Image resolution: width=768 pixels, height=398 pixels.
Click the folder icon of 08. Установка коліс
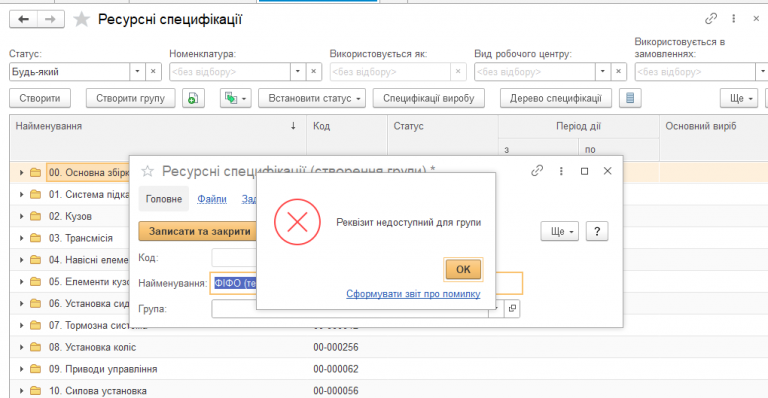(x=35, y=347)
